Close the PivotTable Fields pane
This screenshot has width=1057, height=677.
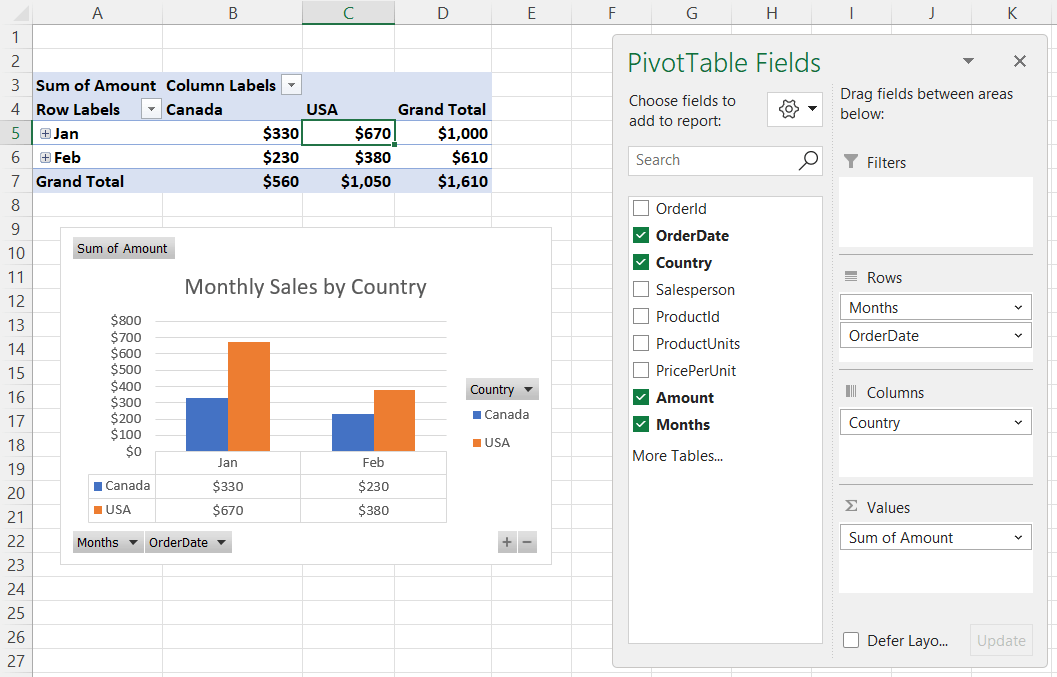[1019, 61]
